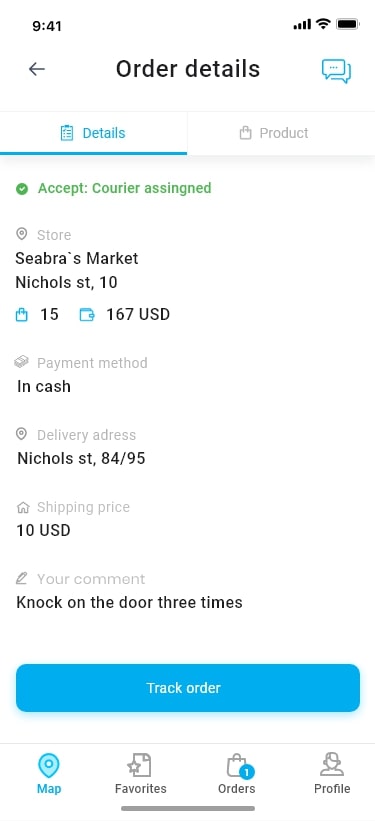The height and width of the screenshot is (821, 375).
Task: Open Favorites in the bottom navigation
Action: [140, 774]
